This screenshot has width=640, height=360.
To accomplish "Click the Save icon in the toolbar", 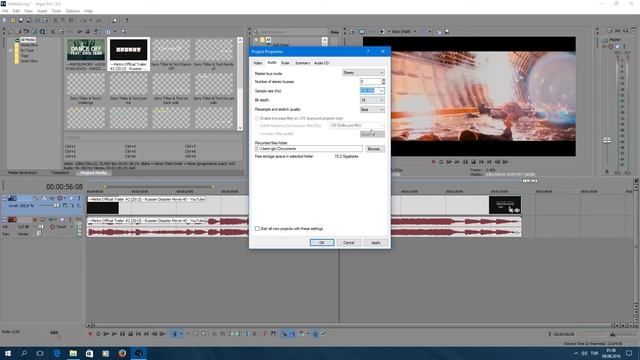I will [x=21, y=20].
